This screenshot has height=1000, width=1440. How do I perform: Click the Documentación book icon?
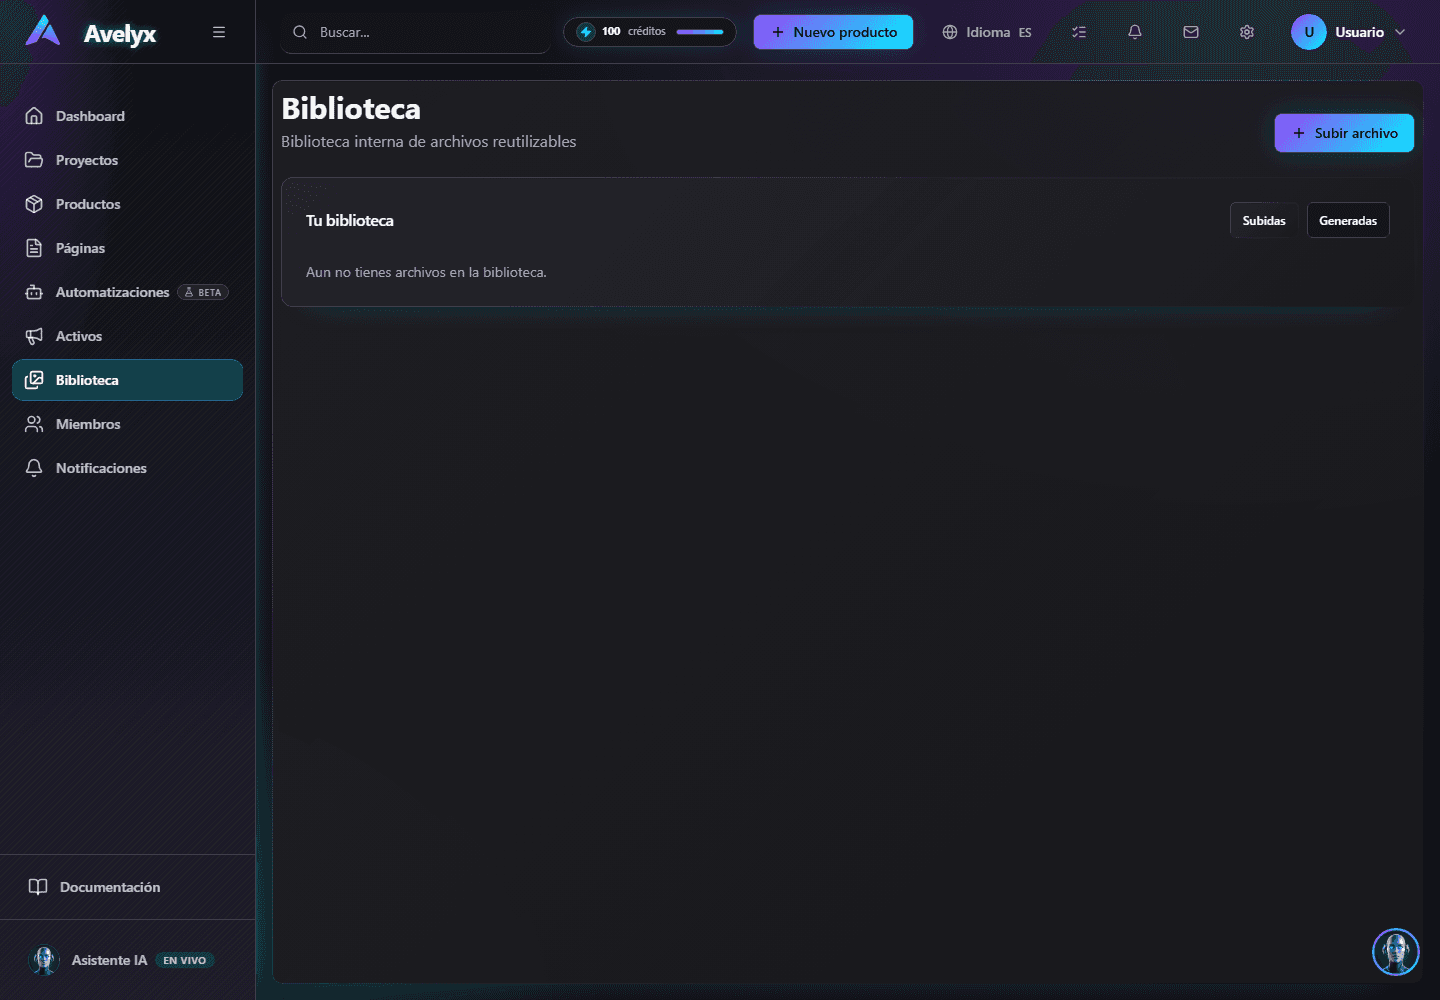(x=38, y=887)
